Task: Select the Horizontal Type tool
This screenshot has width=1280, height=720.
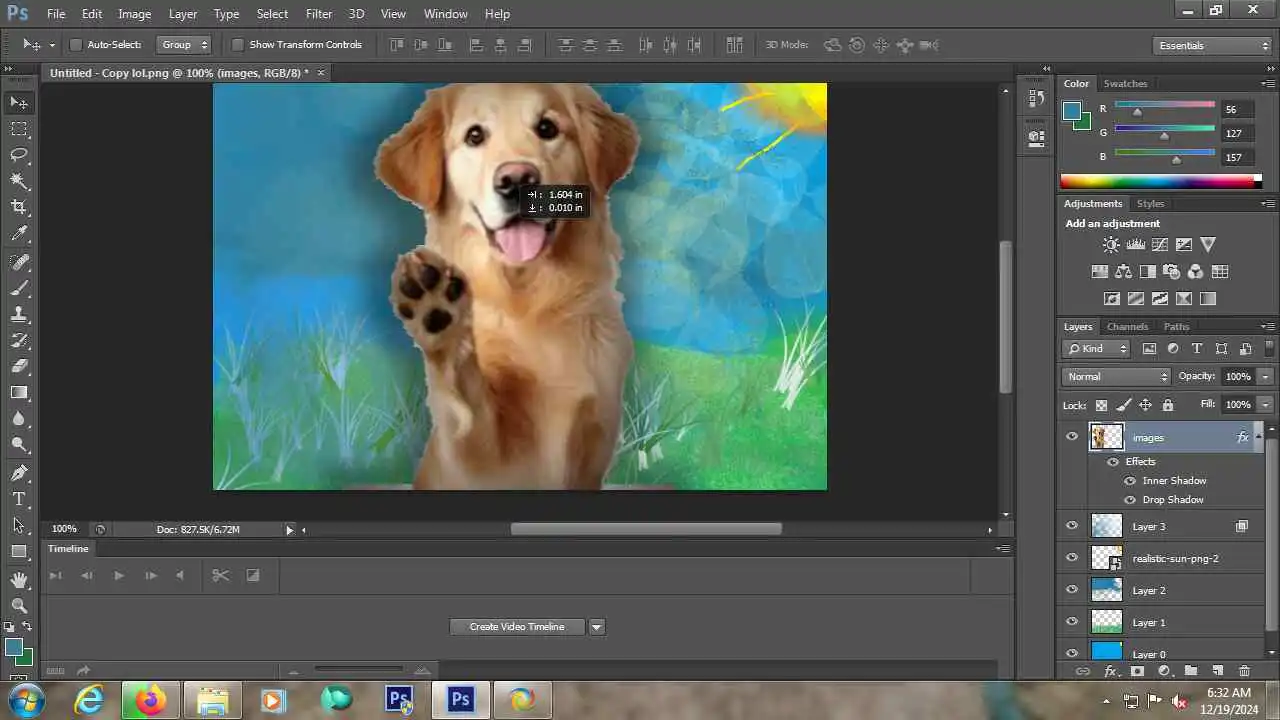Action: tap(19, 499)
